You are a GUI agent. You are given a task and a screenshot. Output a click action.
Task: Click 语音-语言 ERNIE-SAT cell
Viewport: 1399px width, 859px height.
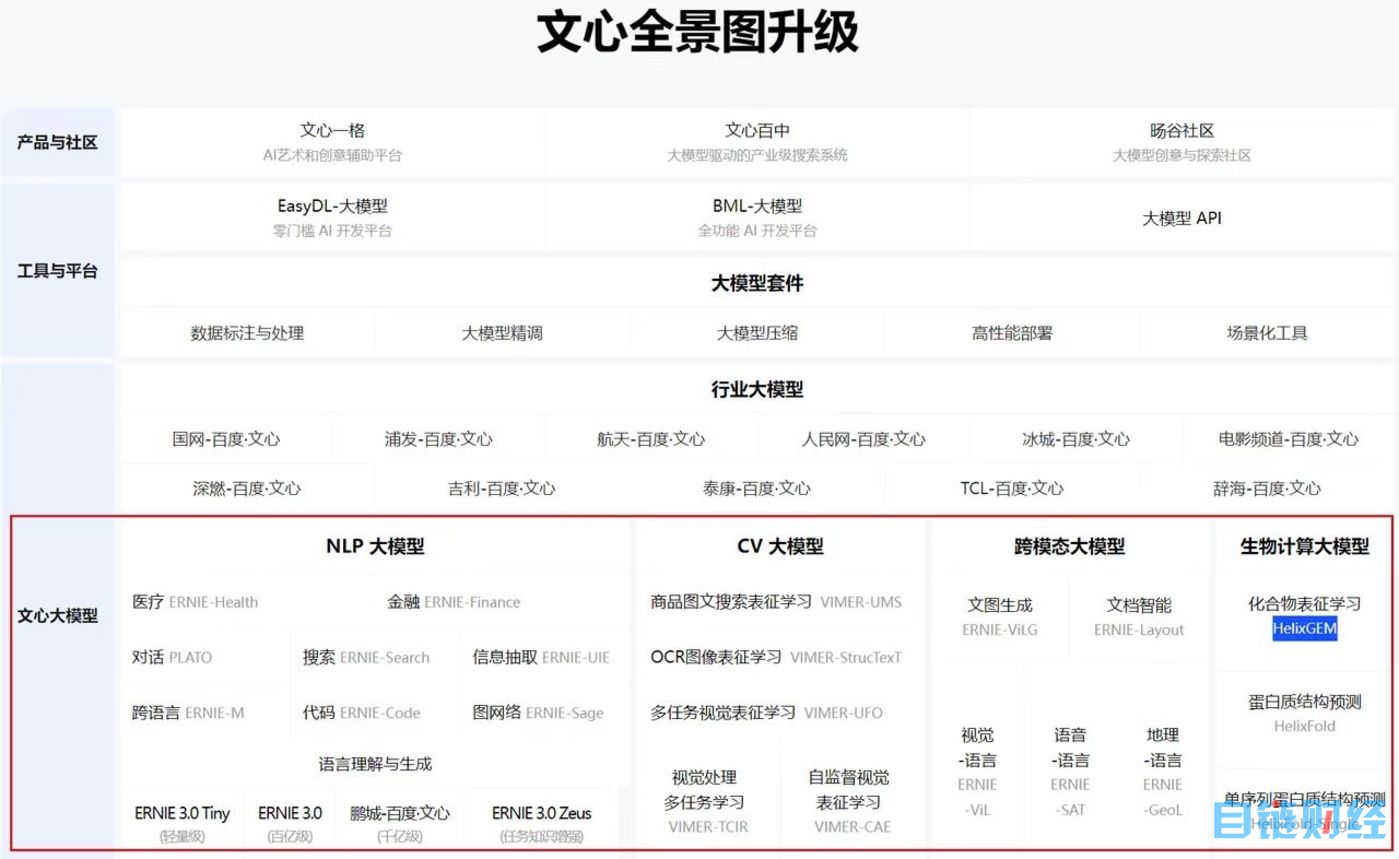[1070, 772]
